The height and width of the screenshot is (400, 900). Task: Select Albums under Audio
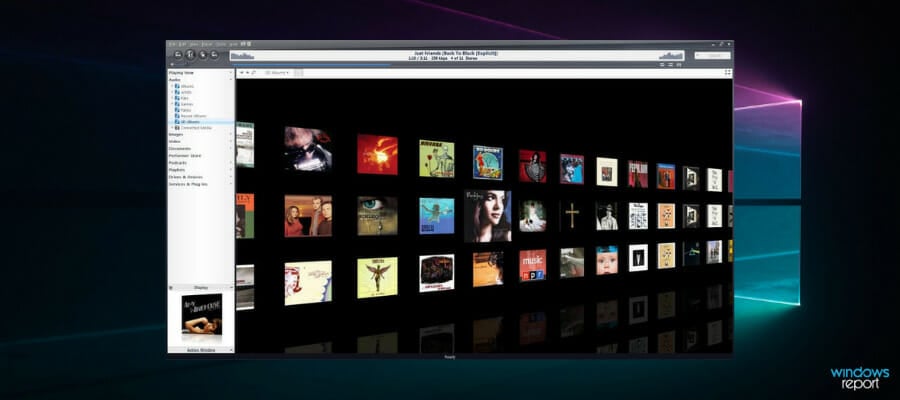click(187, 86)
